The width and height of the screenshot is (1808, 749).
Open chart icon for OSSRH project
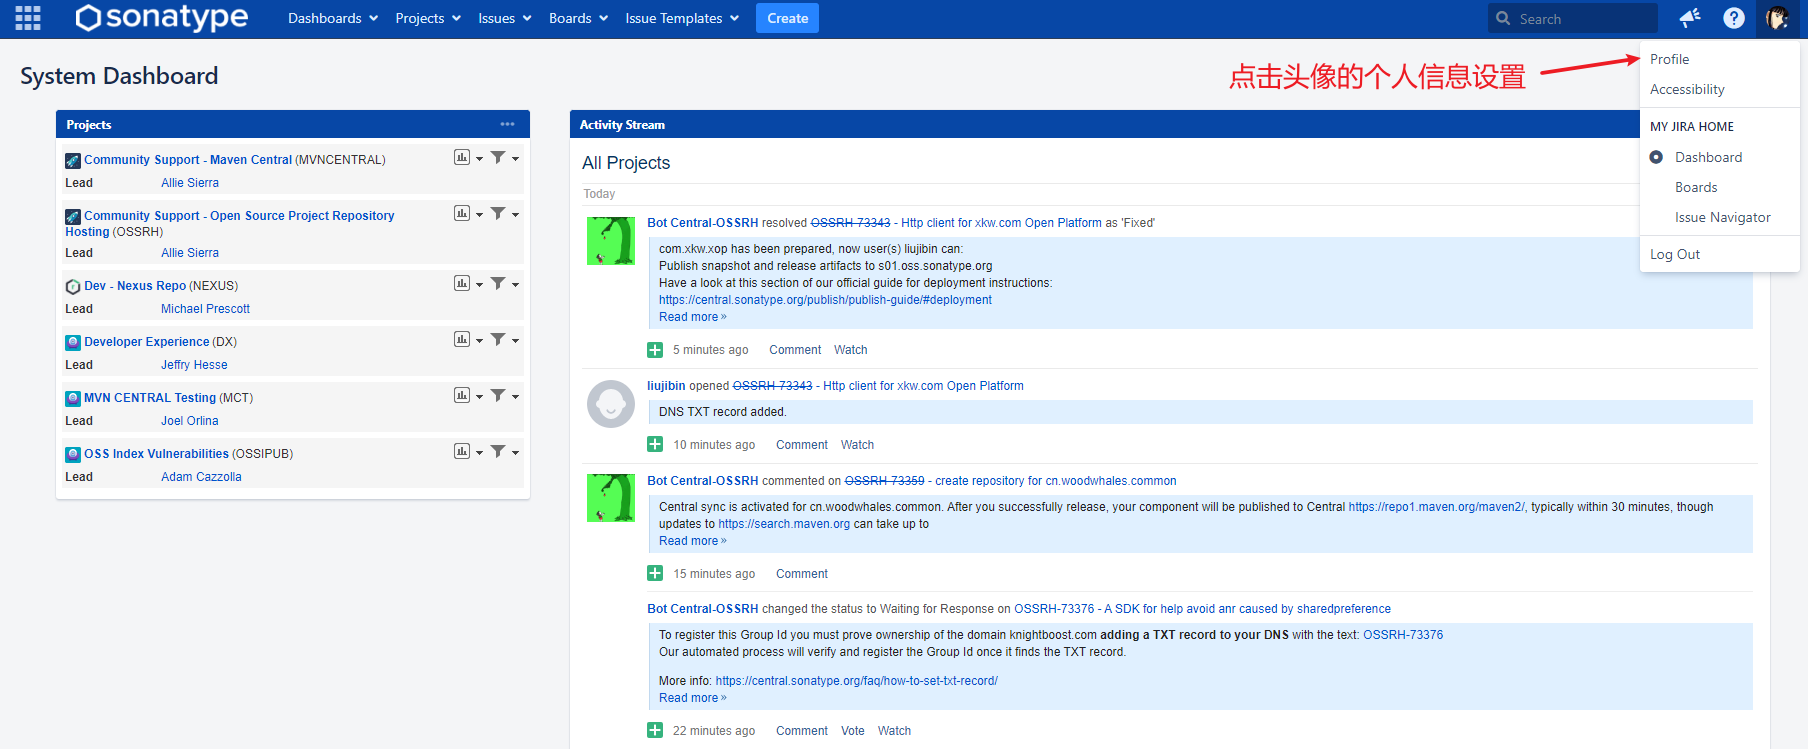click(462, 213)
